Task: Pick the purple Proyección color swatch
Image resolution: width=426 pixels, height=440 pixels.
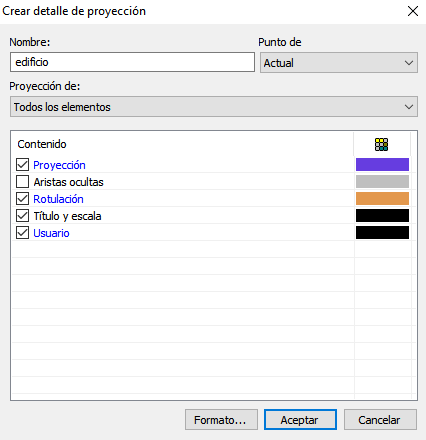Action: coord(382,164)
